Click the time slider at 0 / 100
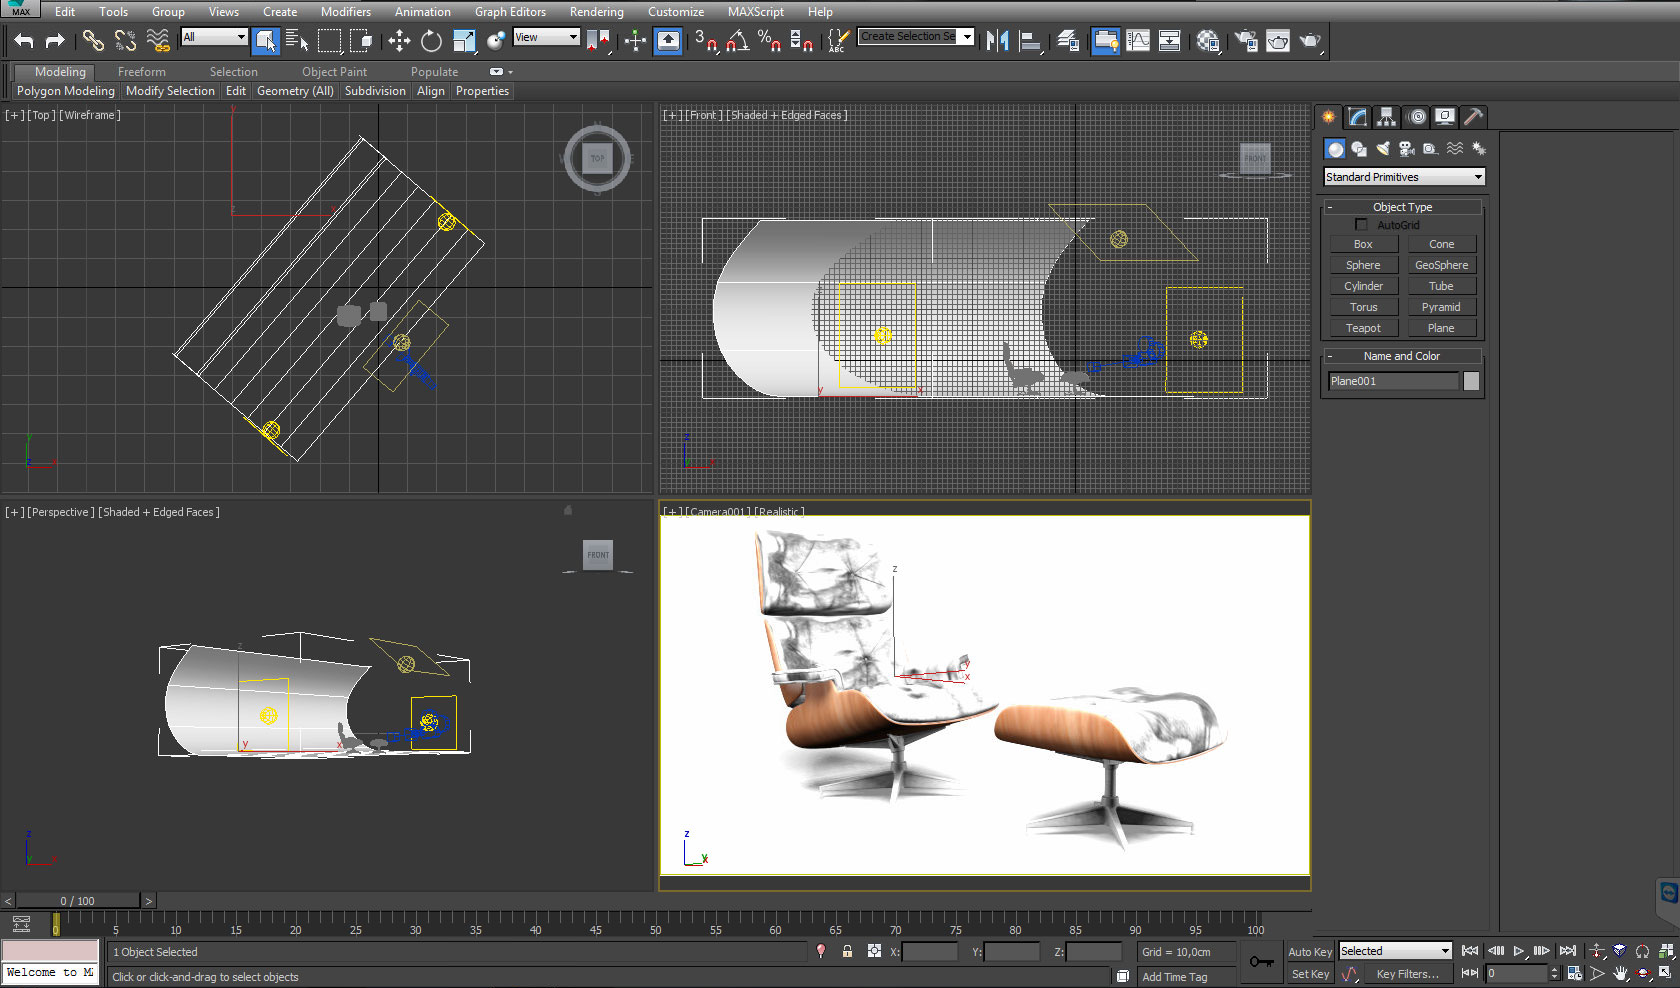 point(78,901)
